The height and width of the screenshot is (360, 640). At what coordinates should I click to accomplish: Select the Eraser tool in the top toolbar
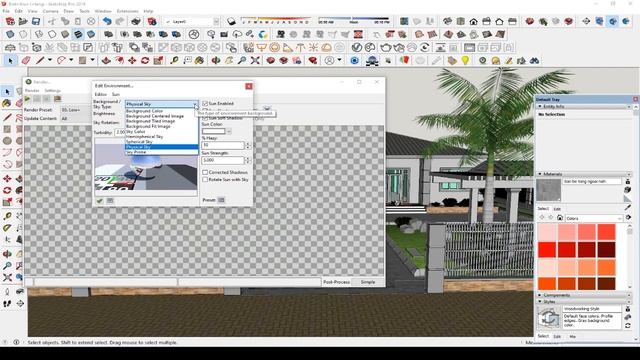26,60
